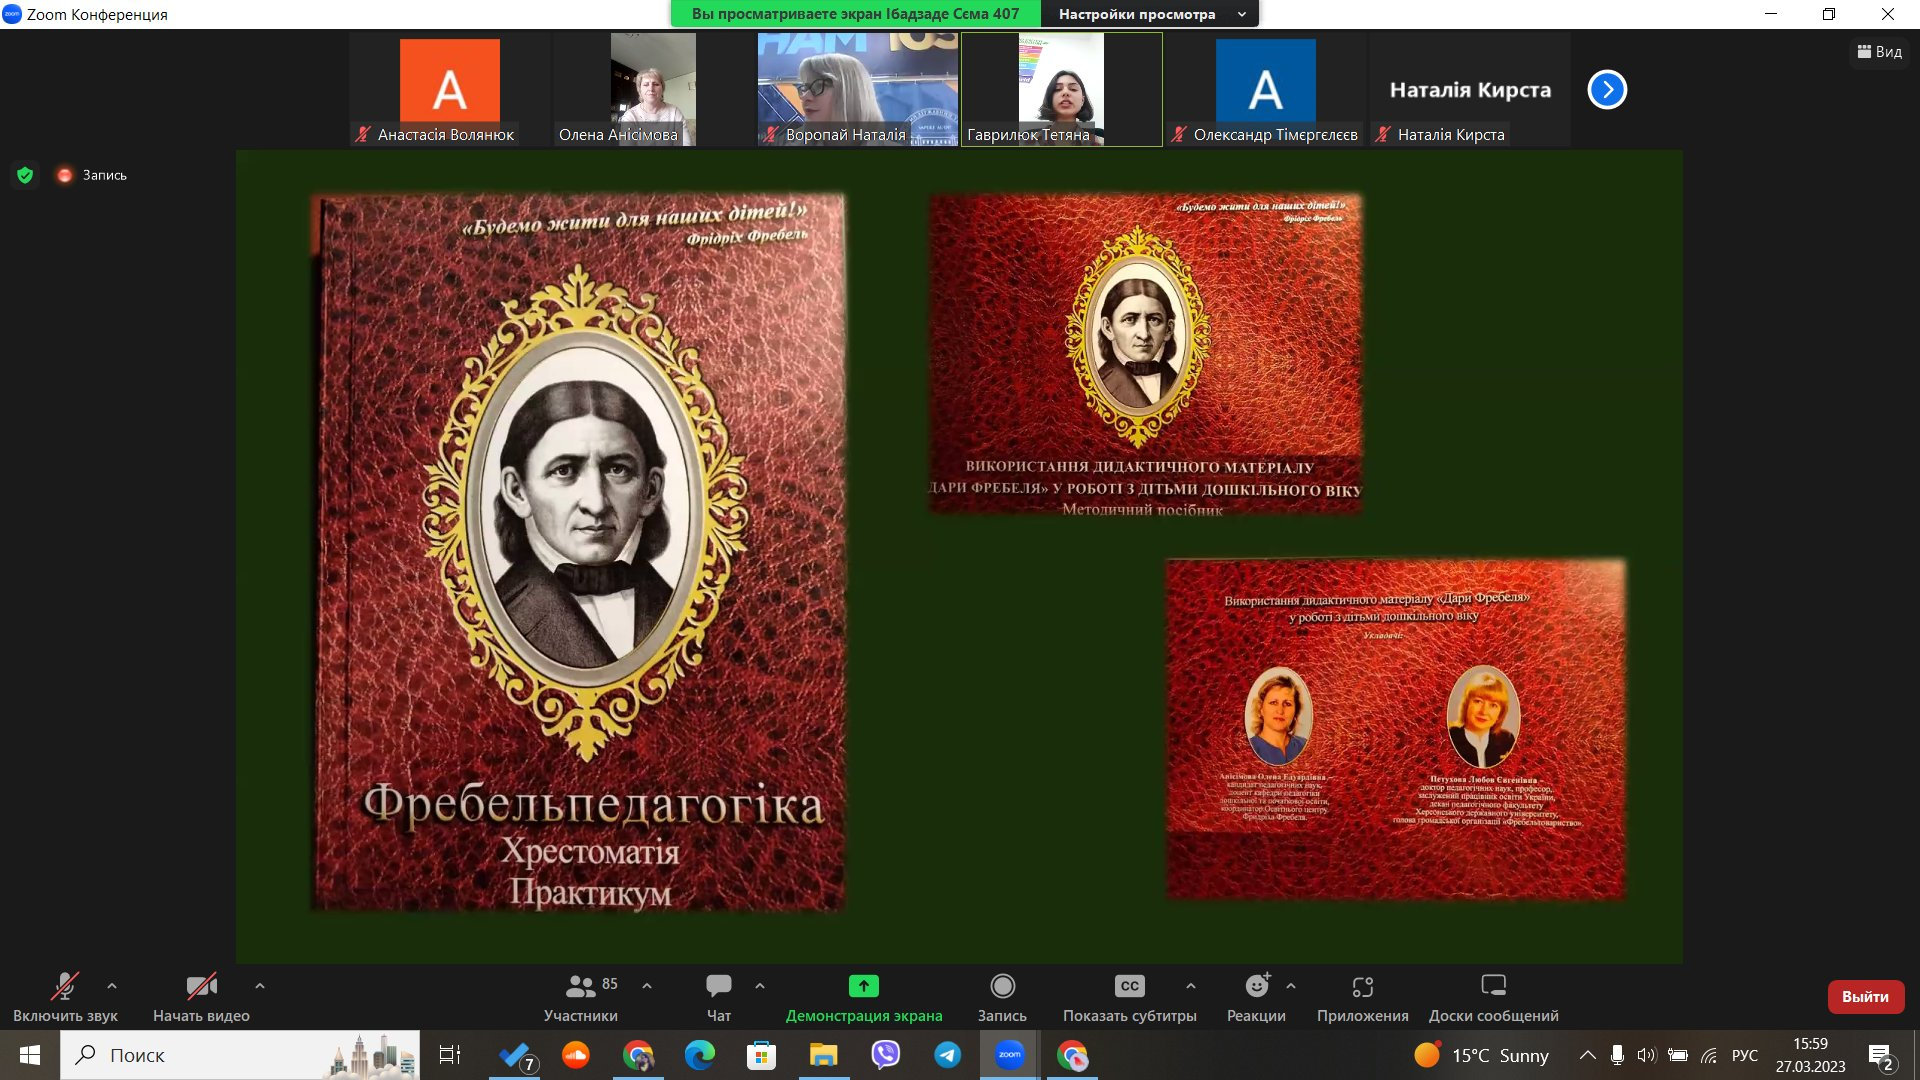Open Настройки просмотра dropdown
The width and height of the screenshot is (1920, 1080).
1150,14
